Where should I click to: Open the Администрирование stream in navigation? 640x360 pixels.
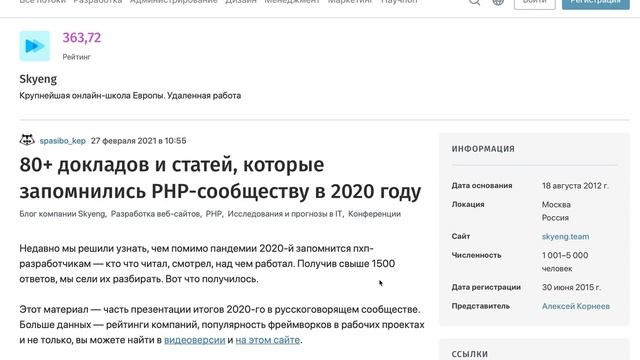click(x=173, y=2)
